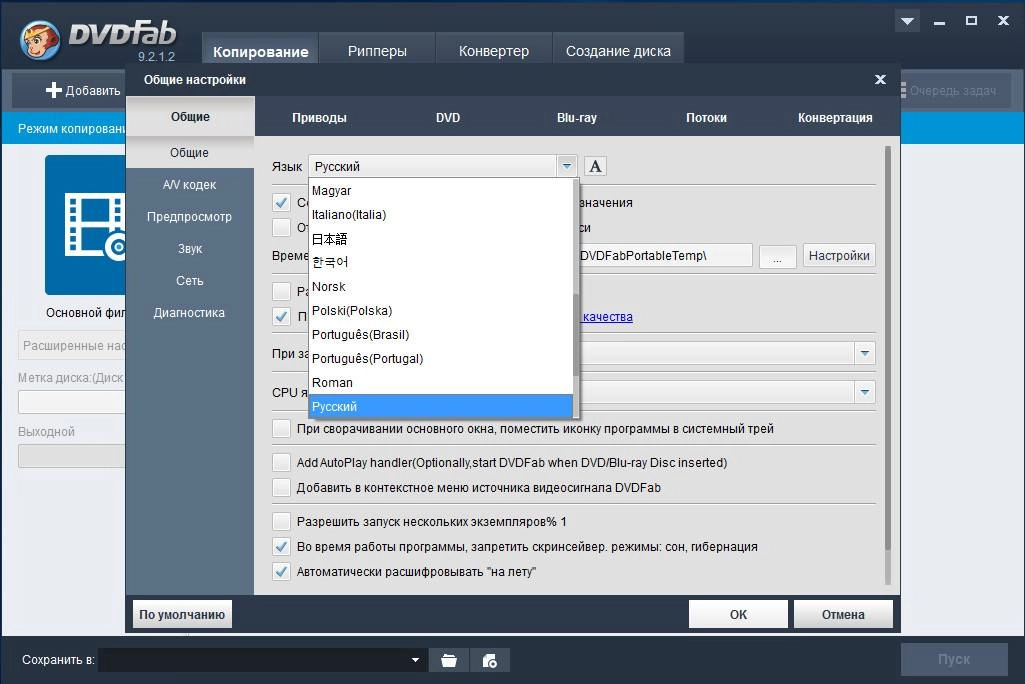The height and width of the screenshot is (684, 1025).
Task: Enable minimize to system tray checkbox
Action: click(281, 428)
